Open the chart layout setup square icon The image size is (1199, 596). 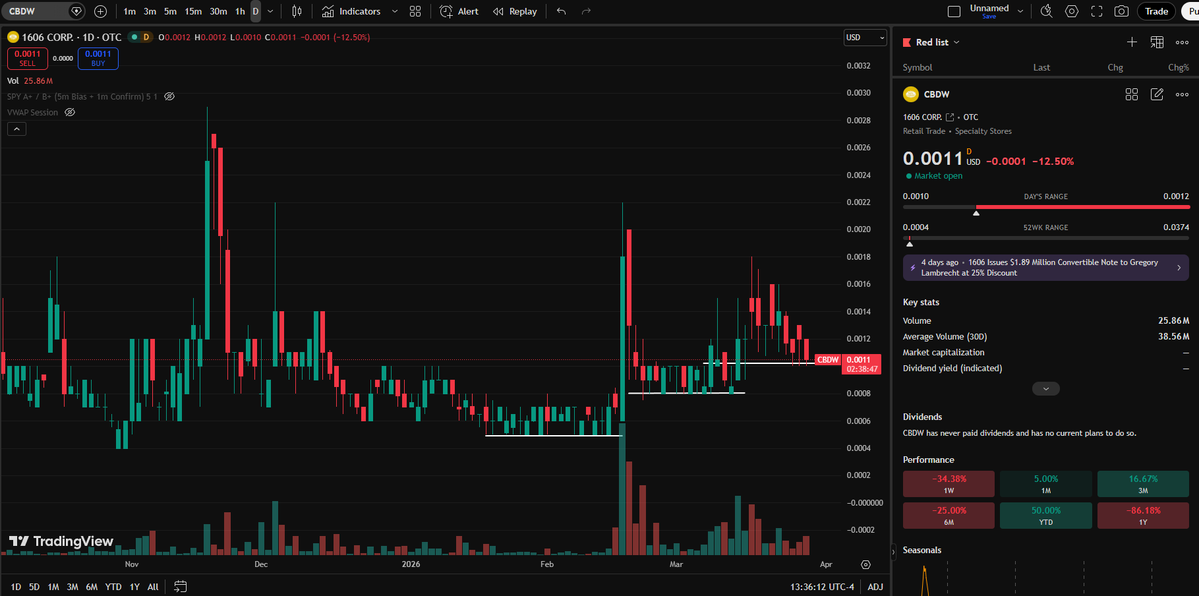[x=954, y=11]
